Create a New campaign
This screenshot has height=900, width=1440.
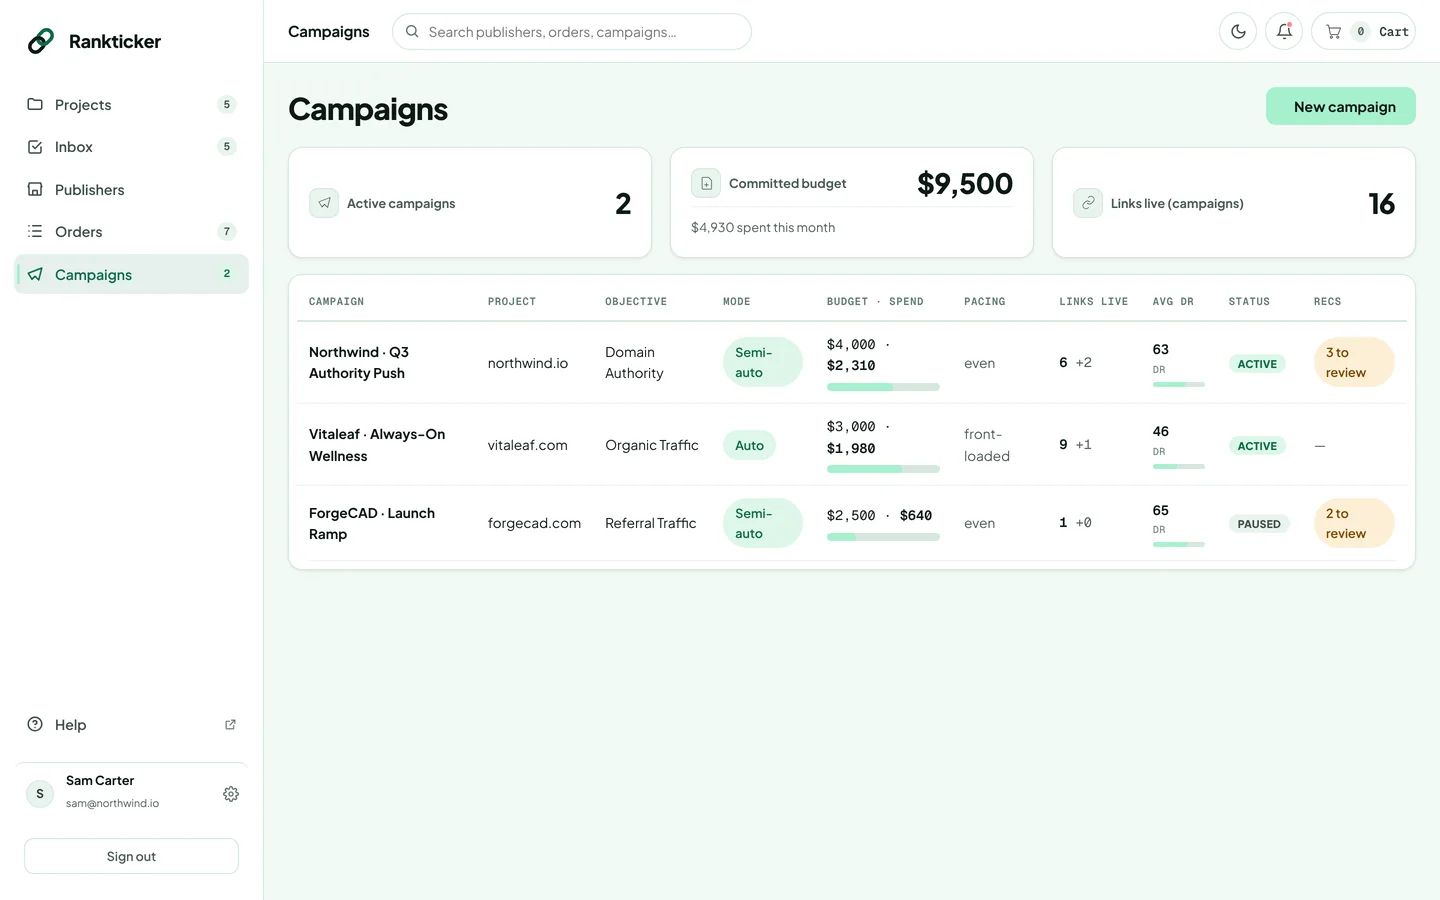(1341, 107)
